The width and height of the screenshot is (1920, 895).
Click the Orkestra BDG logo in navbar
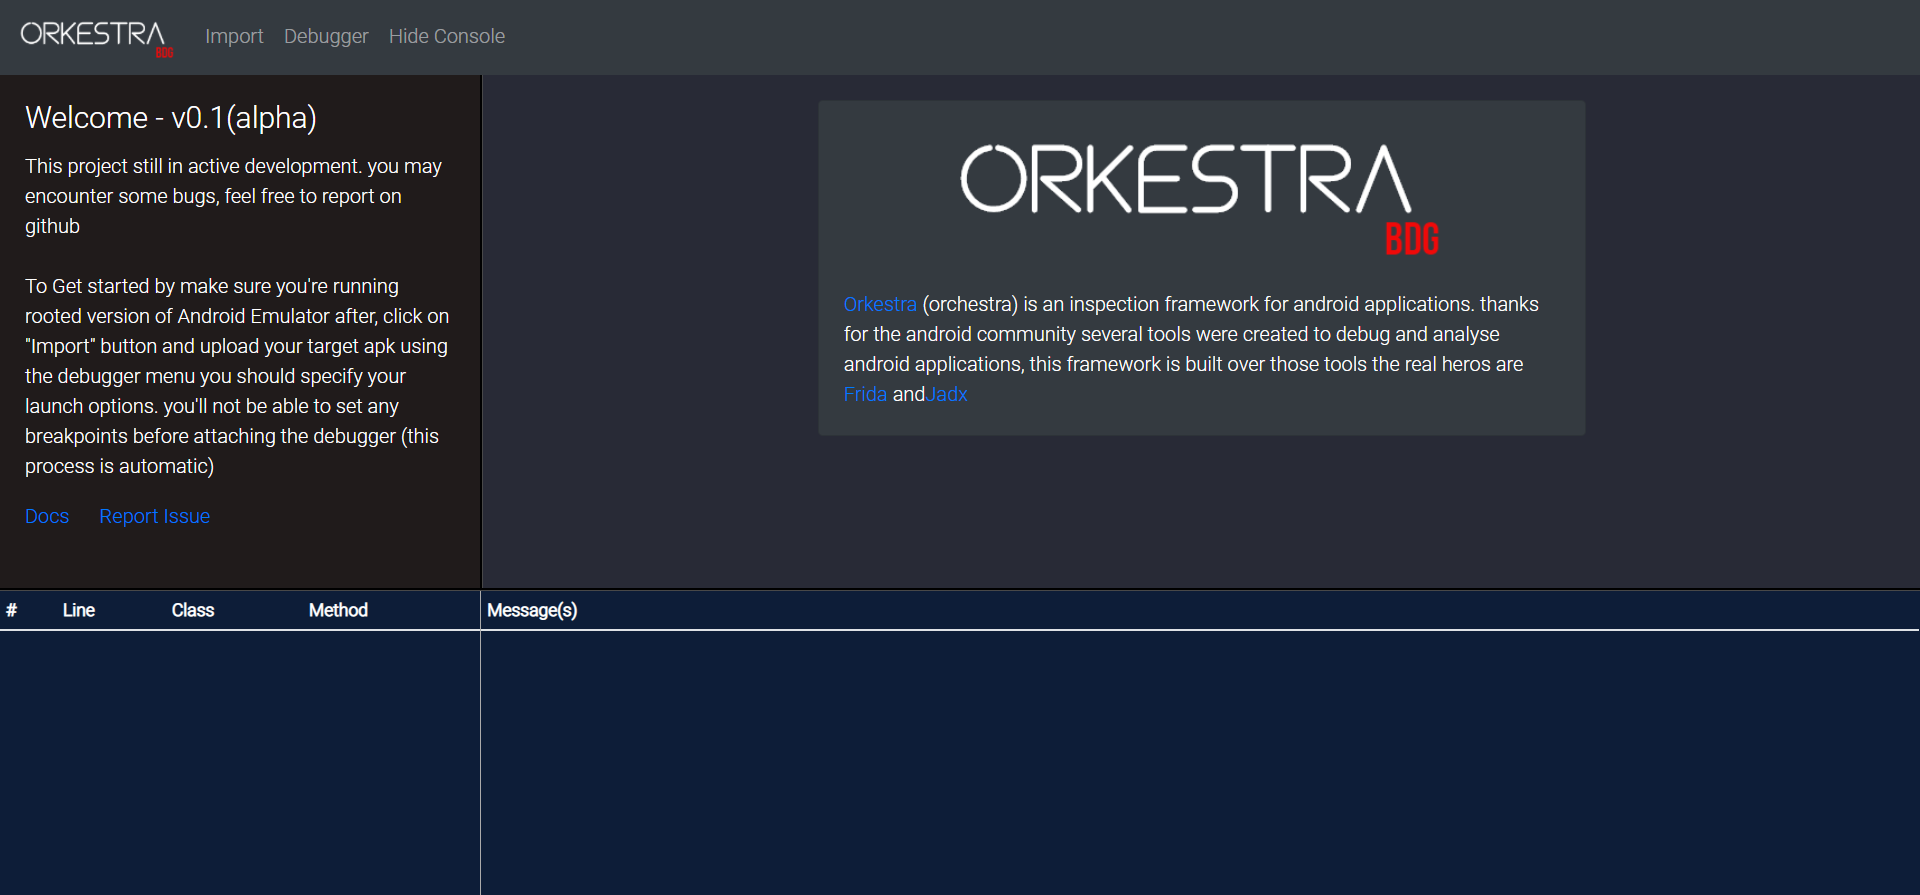(97, 38)
